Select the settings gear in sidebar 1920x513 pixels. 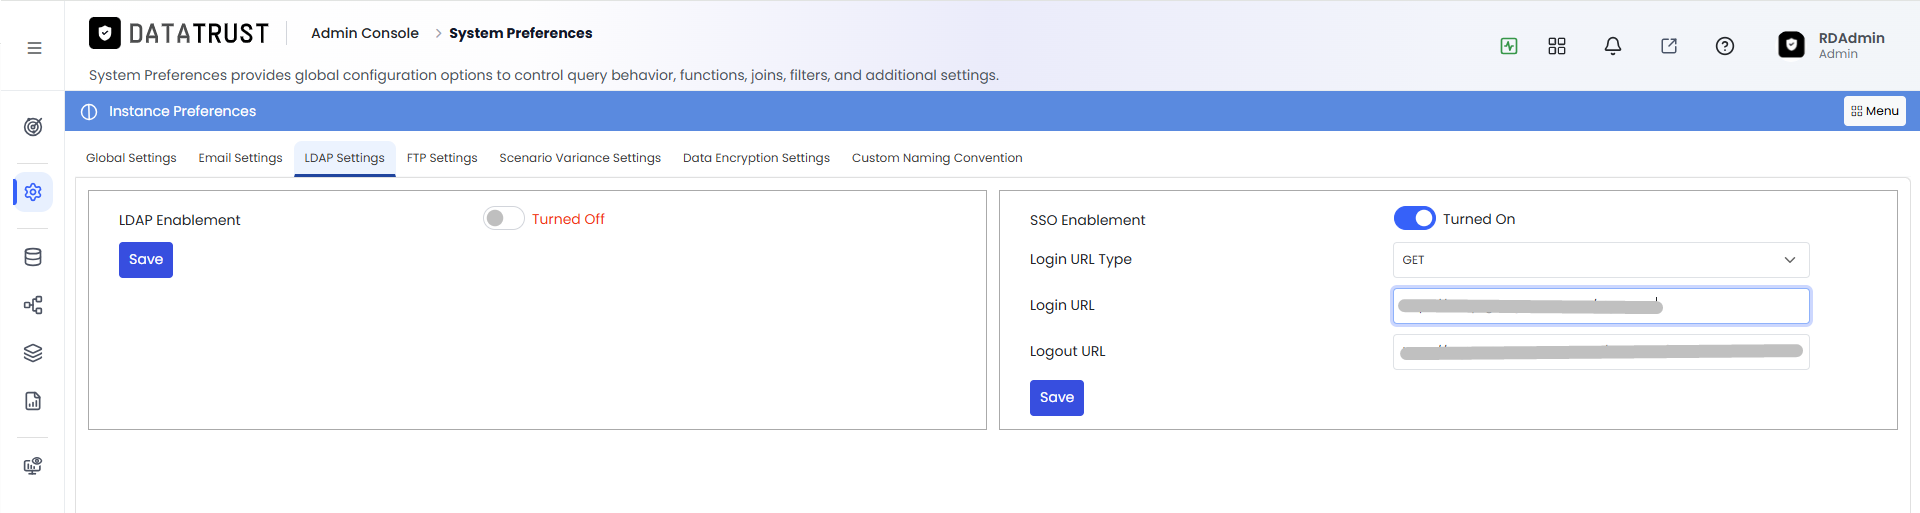click(33, 192)
